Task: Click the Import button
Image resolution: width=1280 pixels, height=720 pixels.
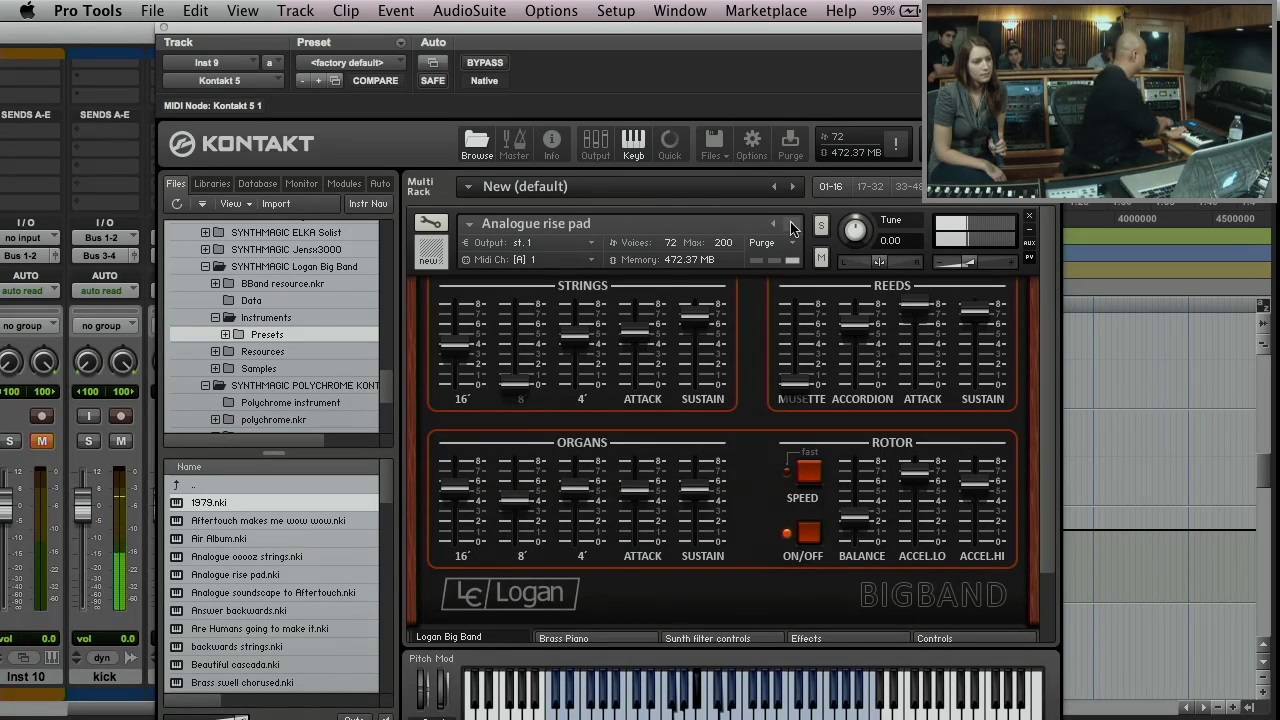Action: [276, 204]
